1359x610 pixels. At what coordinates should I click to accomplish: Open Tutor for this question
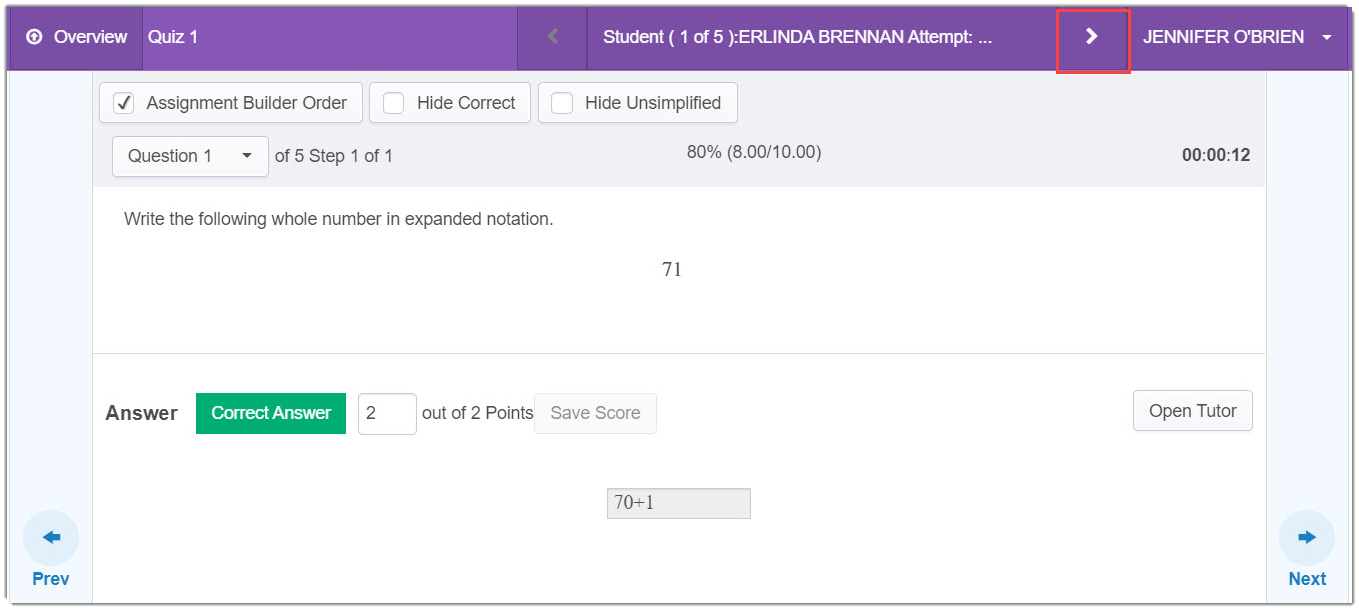click(1192, 411)
